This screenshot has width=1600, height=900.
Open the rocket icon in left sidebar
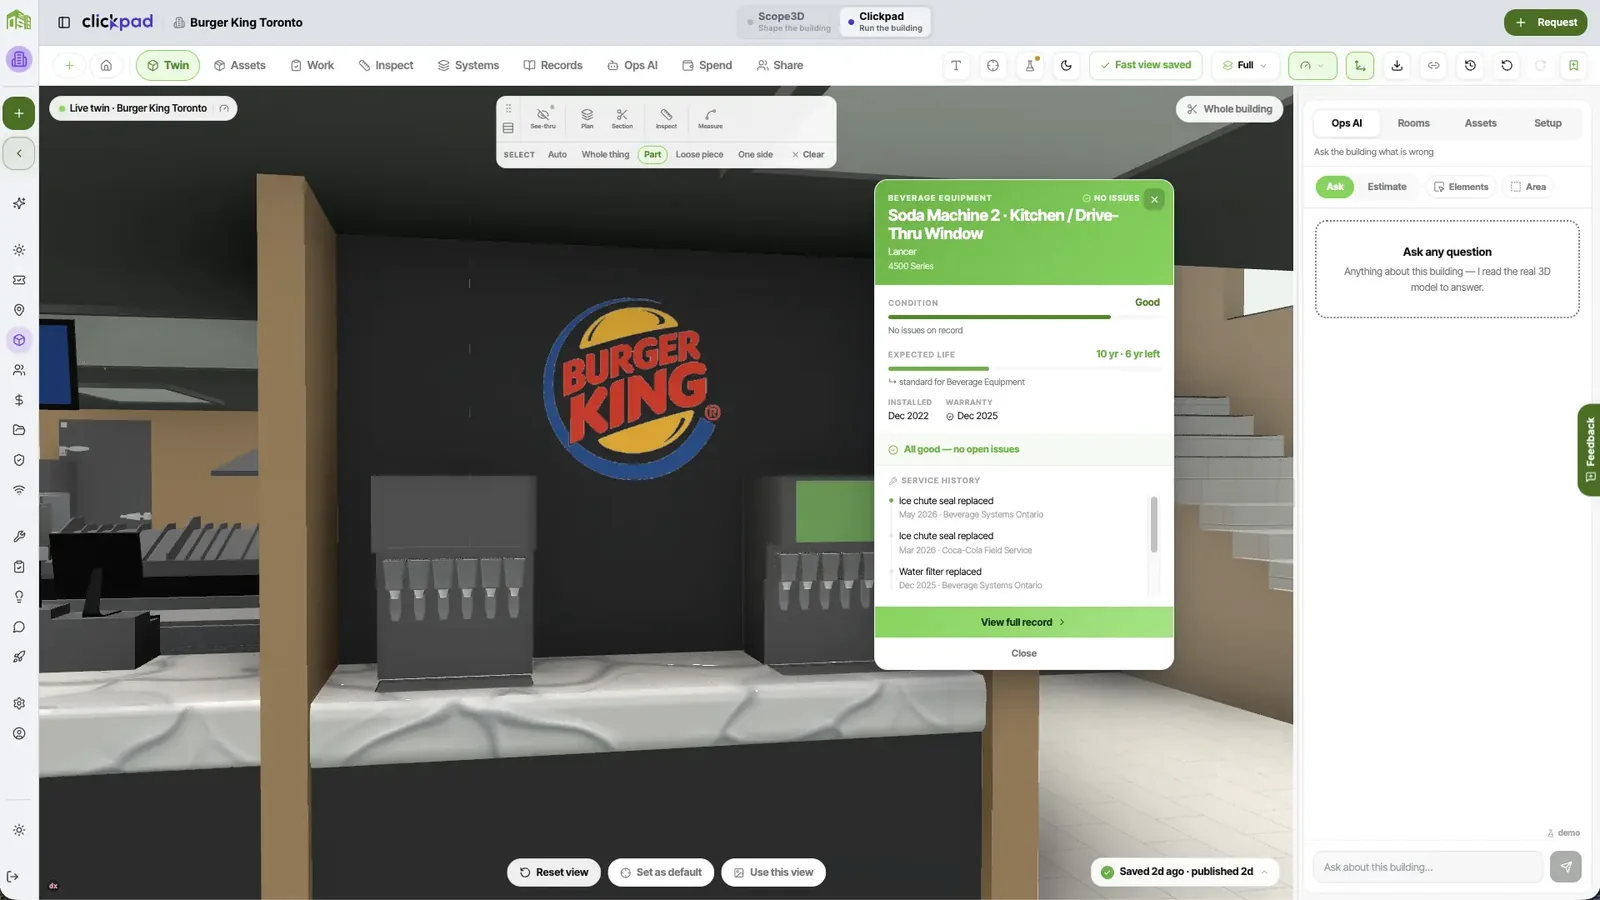click(x=19, y=657)
